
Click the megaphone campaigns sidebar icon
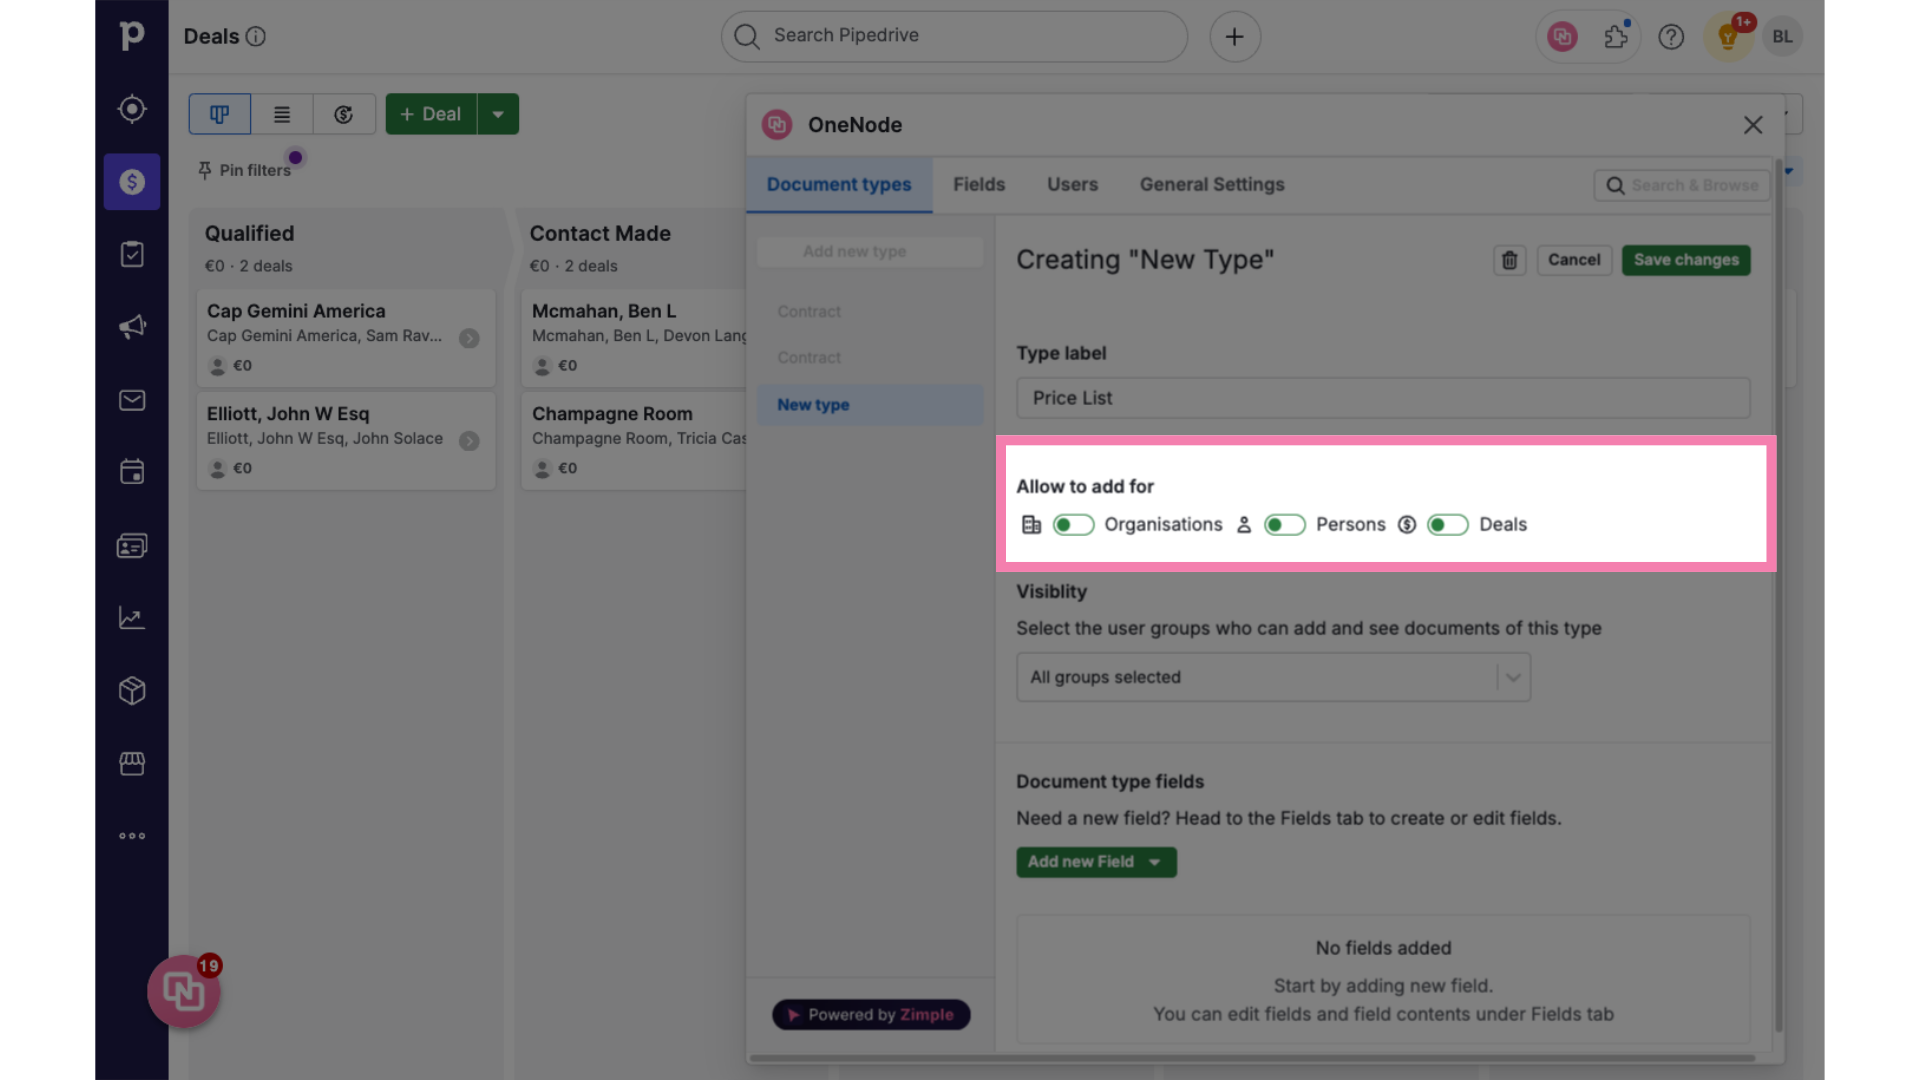pyautogui.click(x=132, y=327)
